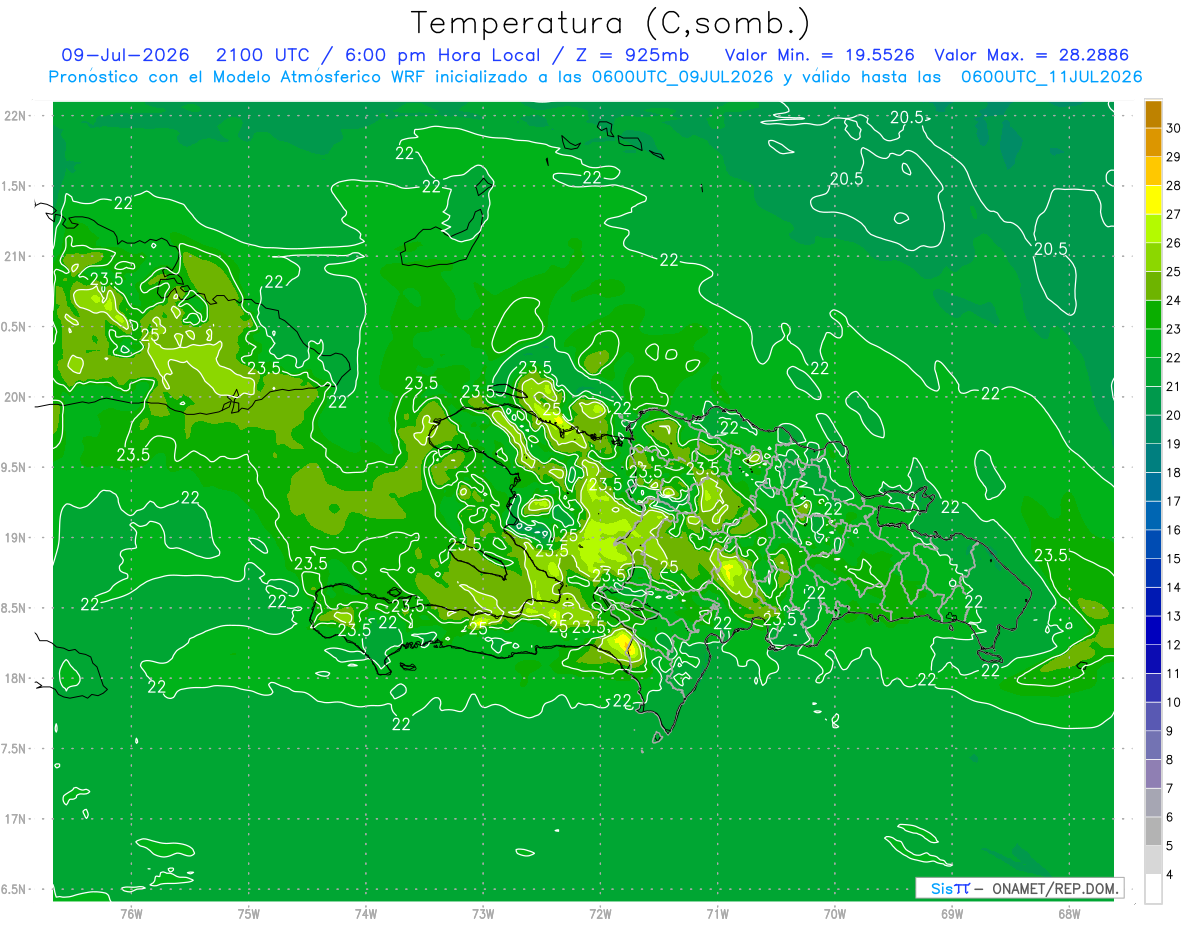Click the 'Temperatura (C,somb.)' title

(611, 23)
